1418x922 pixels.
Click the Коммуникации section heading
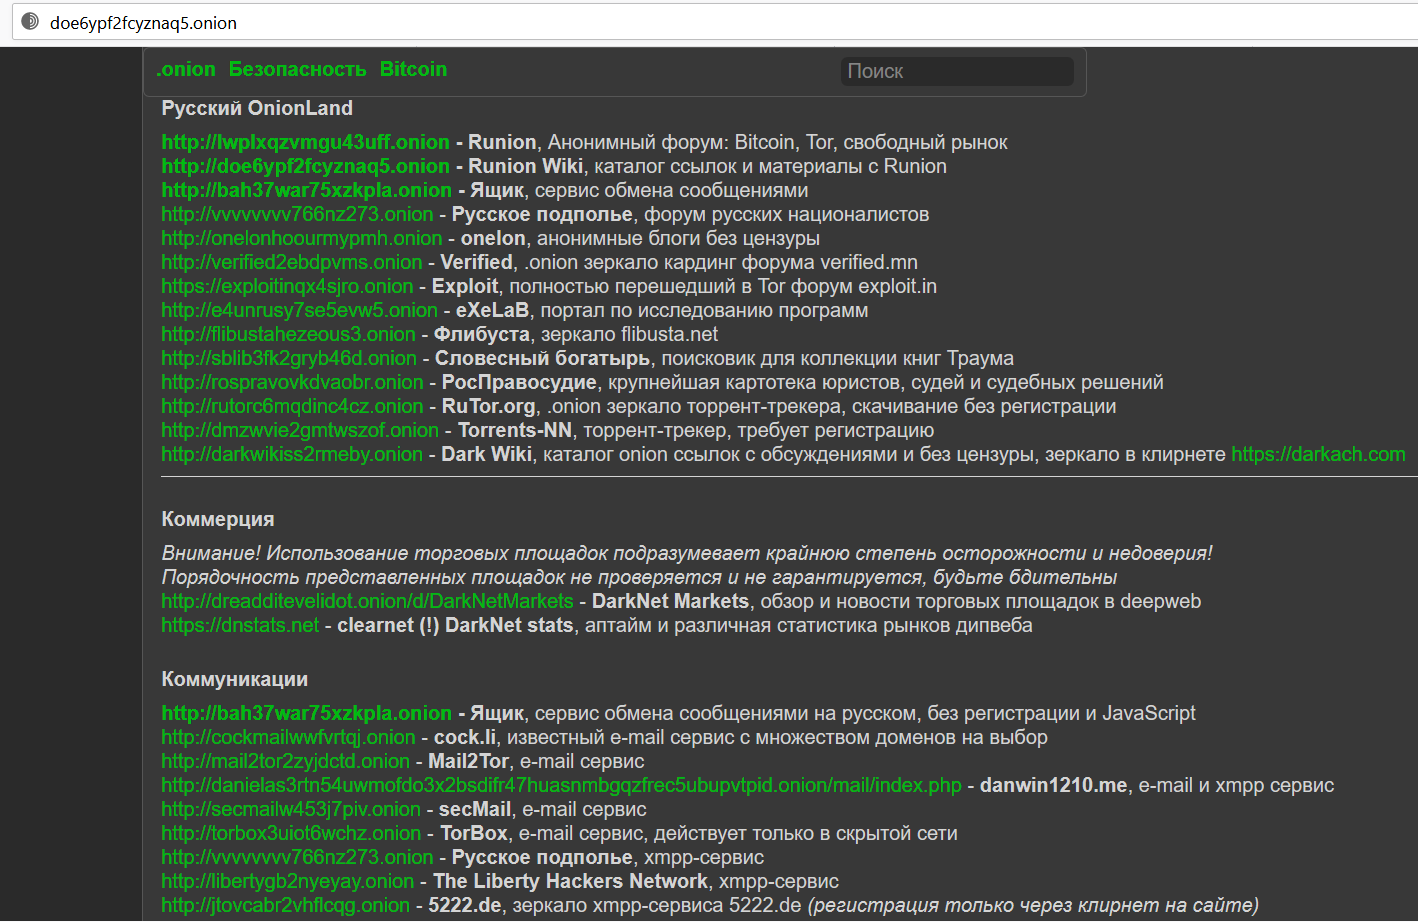tap(235, 679)
